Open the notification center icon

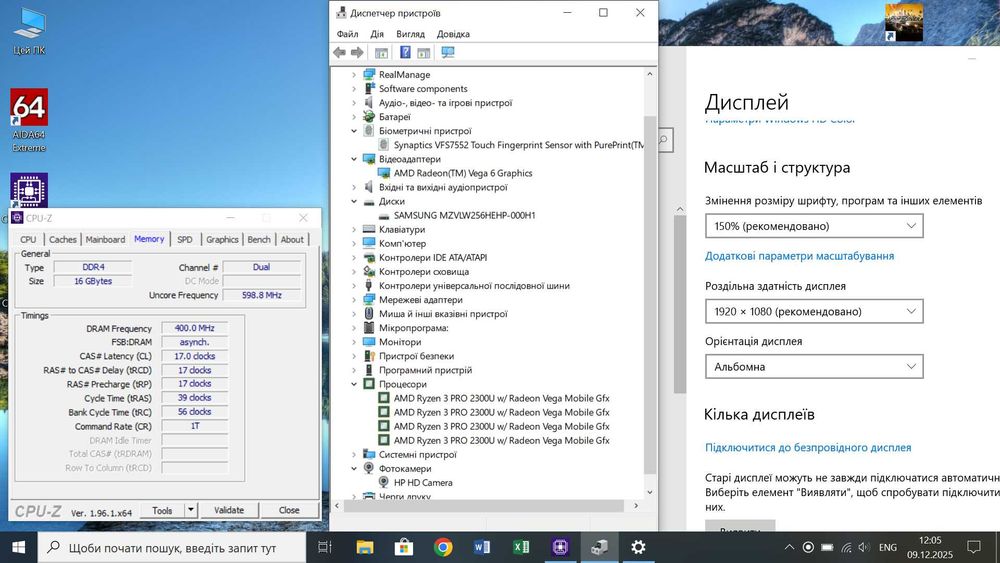(x=973, y=547)
